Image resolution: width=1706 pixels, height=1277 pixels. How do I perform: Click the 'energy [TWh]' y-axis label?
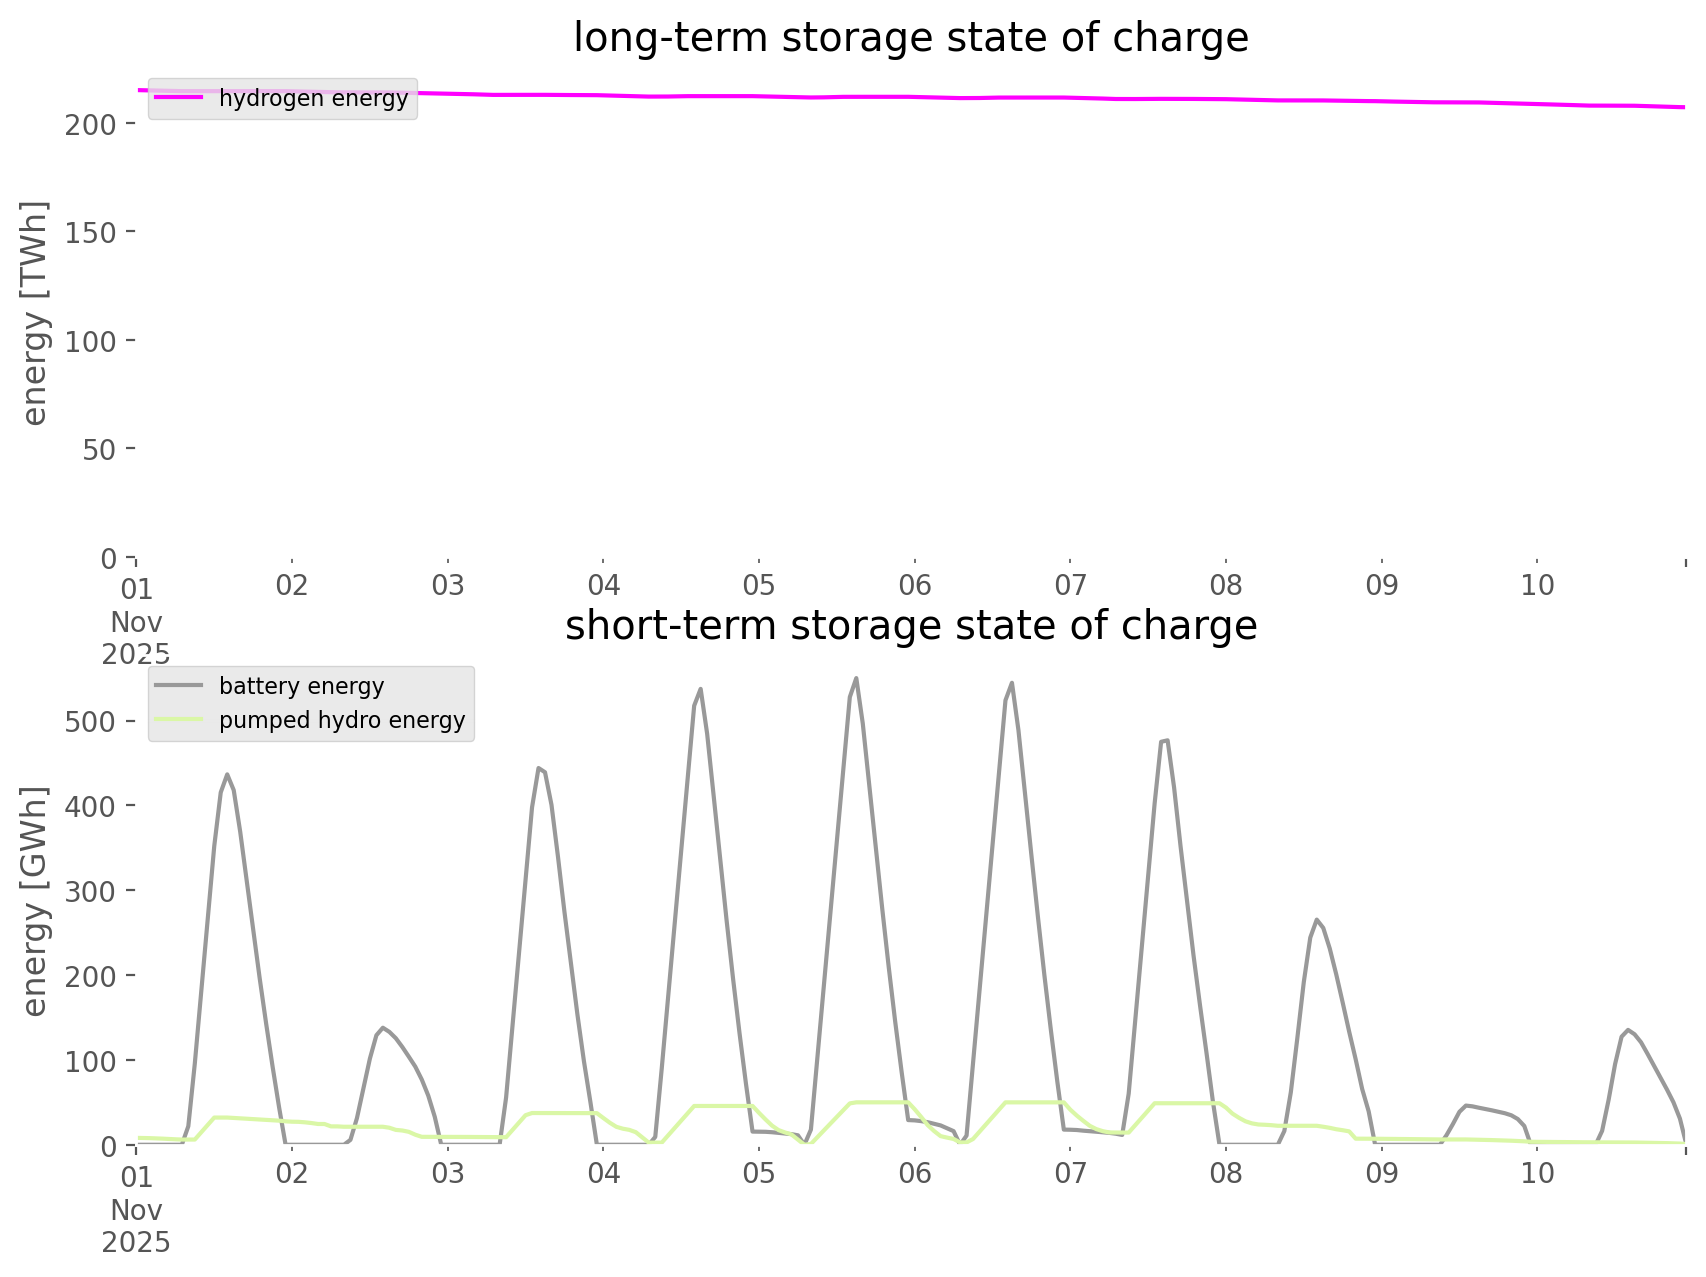click(x=35, y=312)
